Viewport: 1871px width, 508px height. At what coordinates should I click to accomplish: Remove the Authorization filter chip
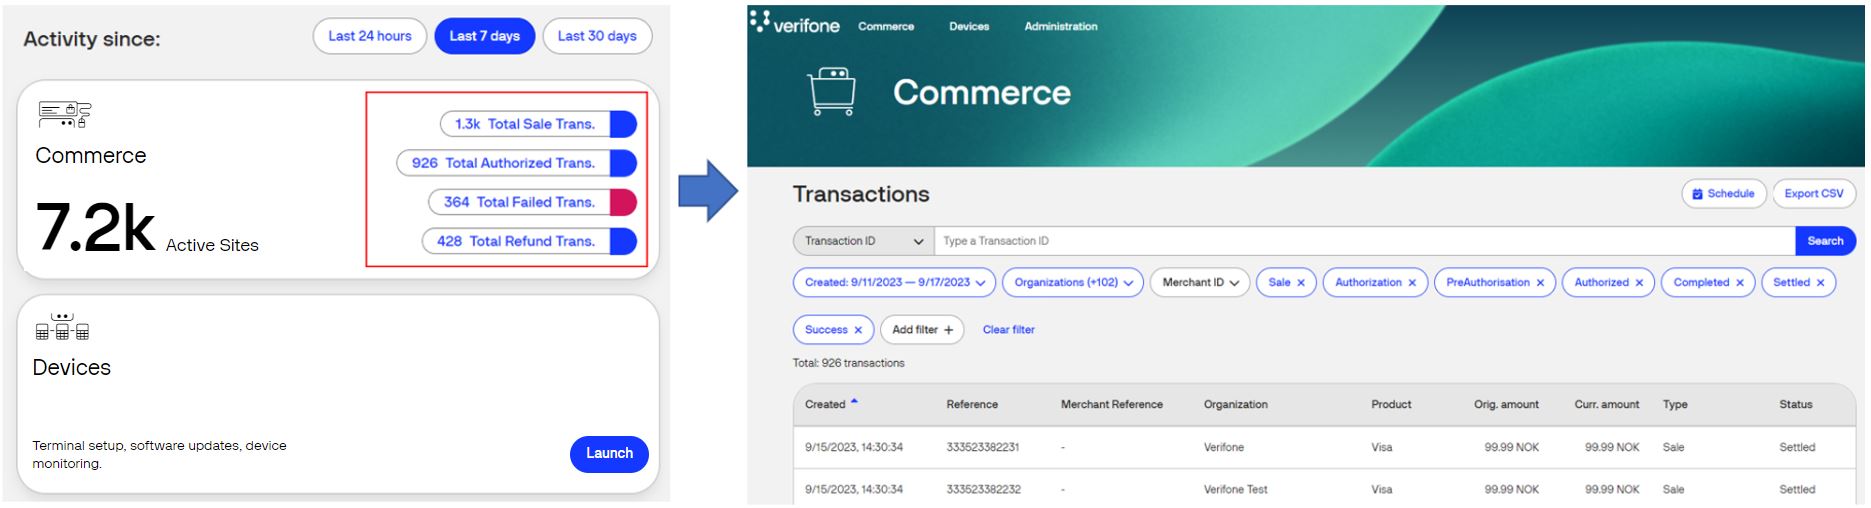(1412, 283)
